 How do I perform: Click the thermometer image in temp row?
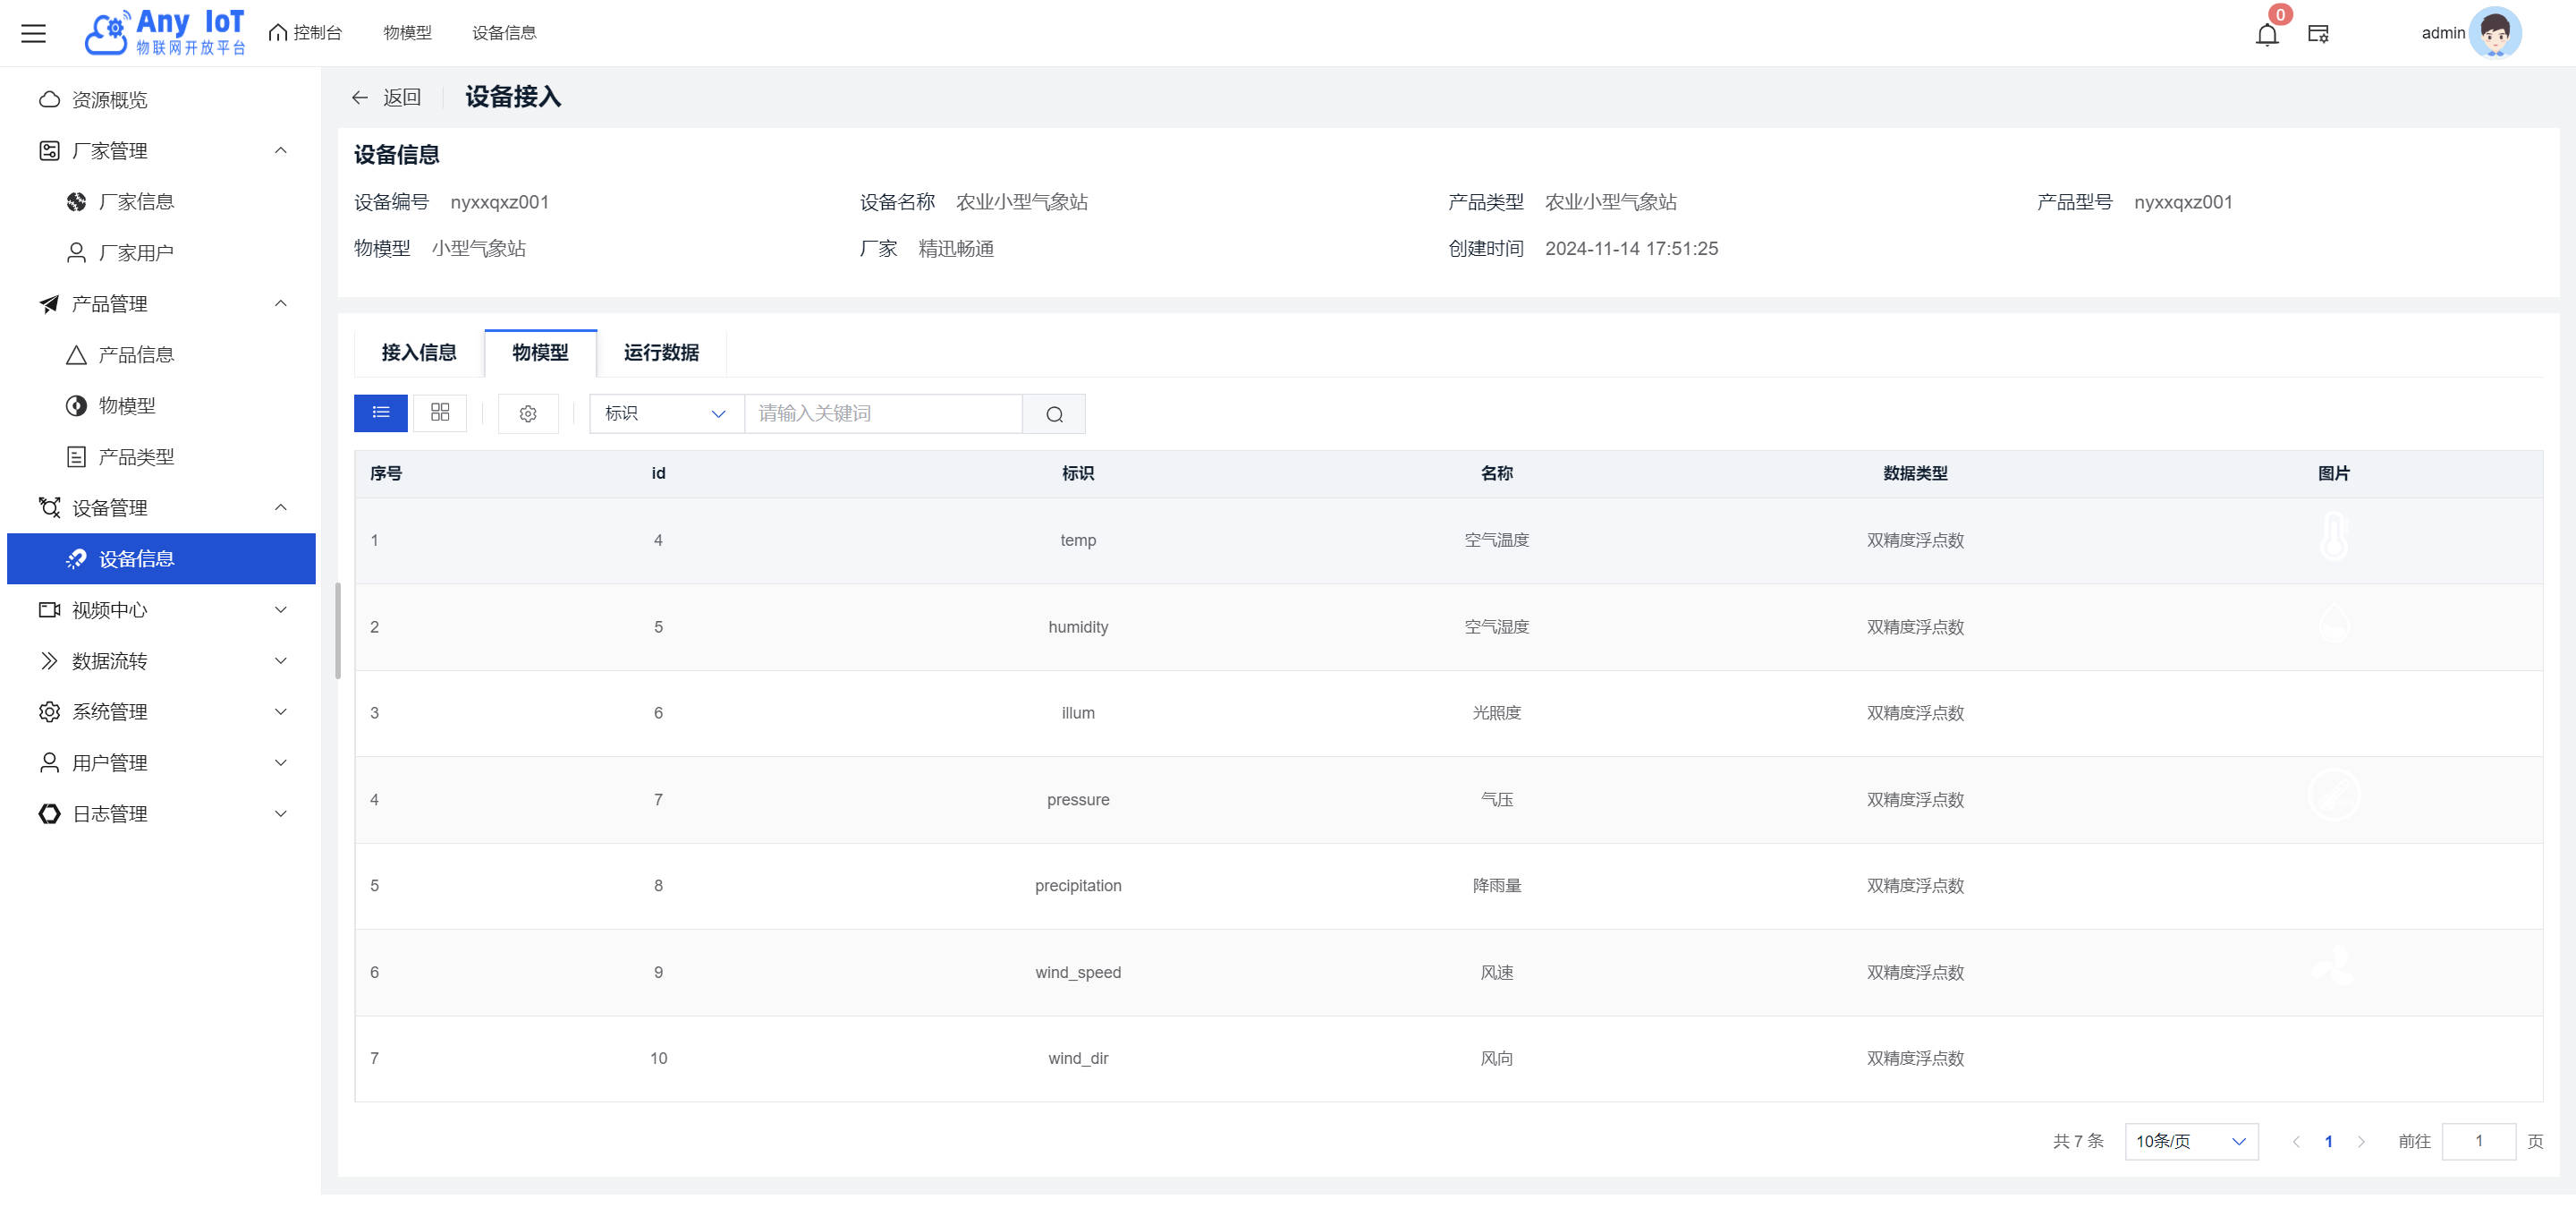(x=2333, y=539)
